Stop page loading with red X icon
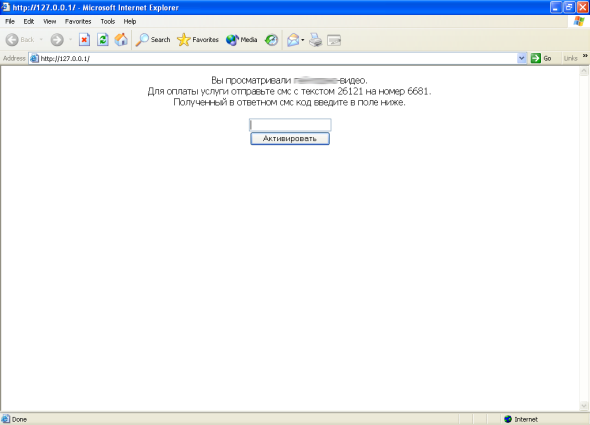Screen dimensions: 590x425 (x=84, y=40)
